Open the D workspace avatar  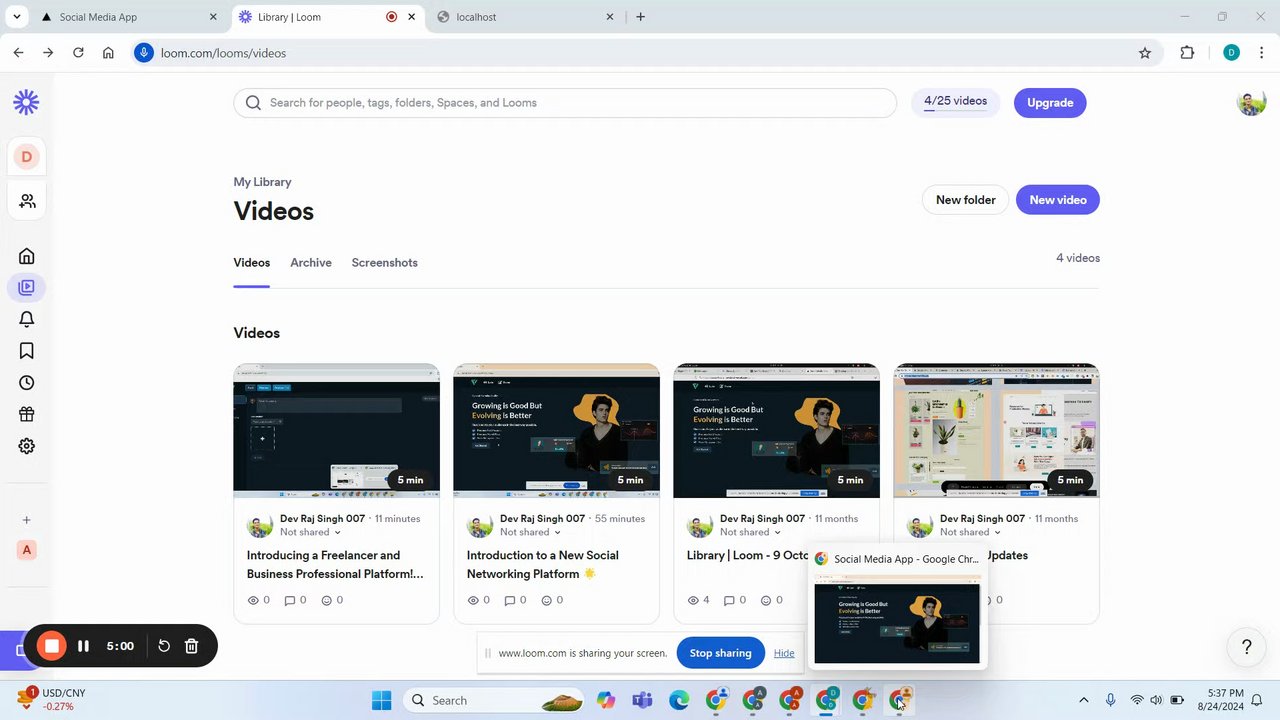(x=27, y=156)
